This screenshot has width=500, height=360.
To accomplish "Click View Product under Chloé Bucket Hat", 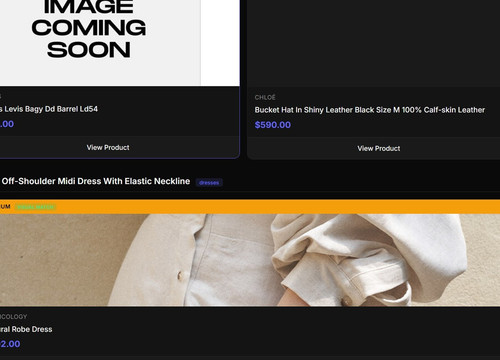I will pyautogui.click(x=379, y=148).
